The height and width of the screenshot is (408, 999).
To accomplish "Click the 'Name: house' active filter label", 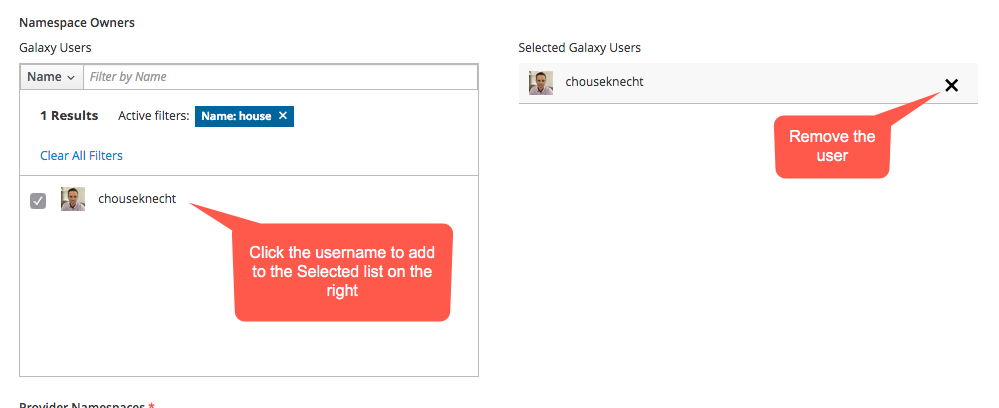I will click(236, 116).
